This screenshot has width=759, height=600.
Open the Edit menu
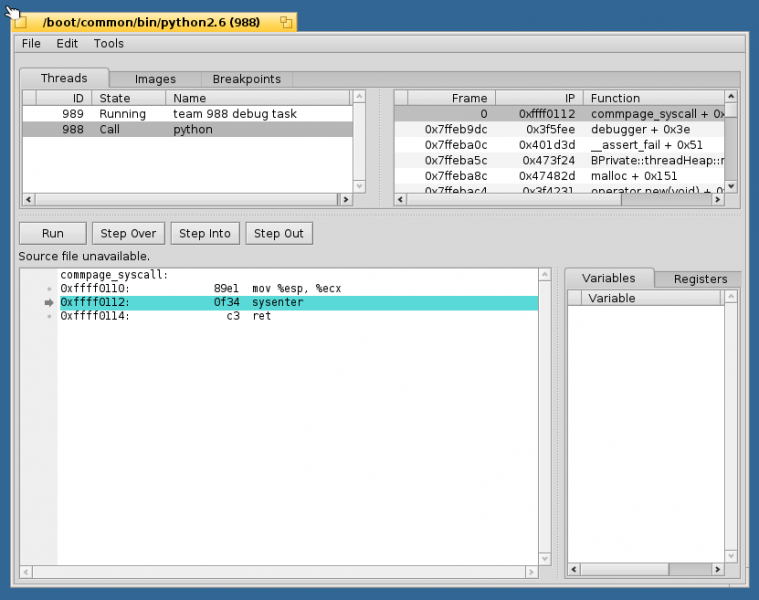click(x=67, y=44)
